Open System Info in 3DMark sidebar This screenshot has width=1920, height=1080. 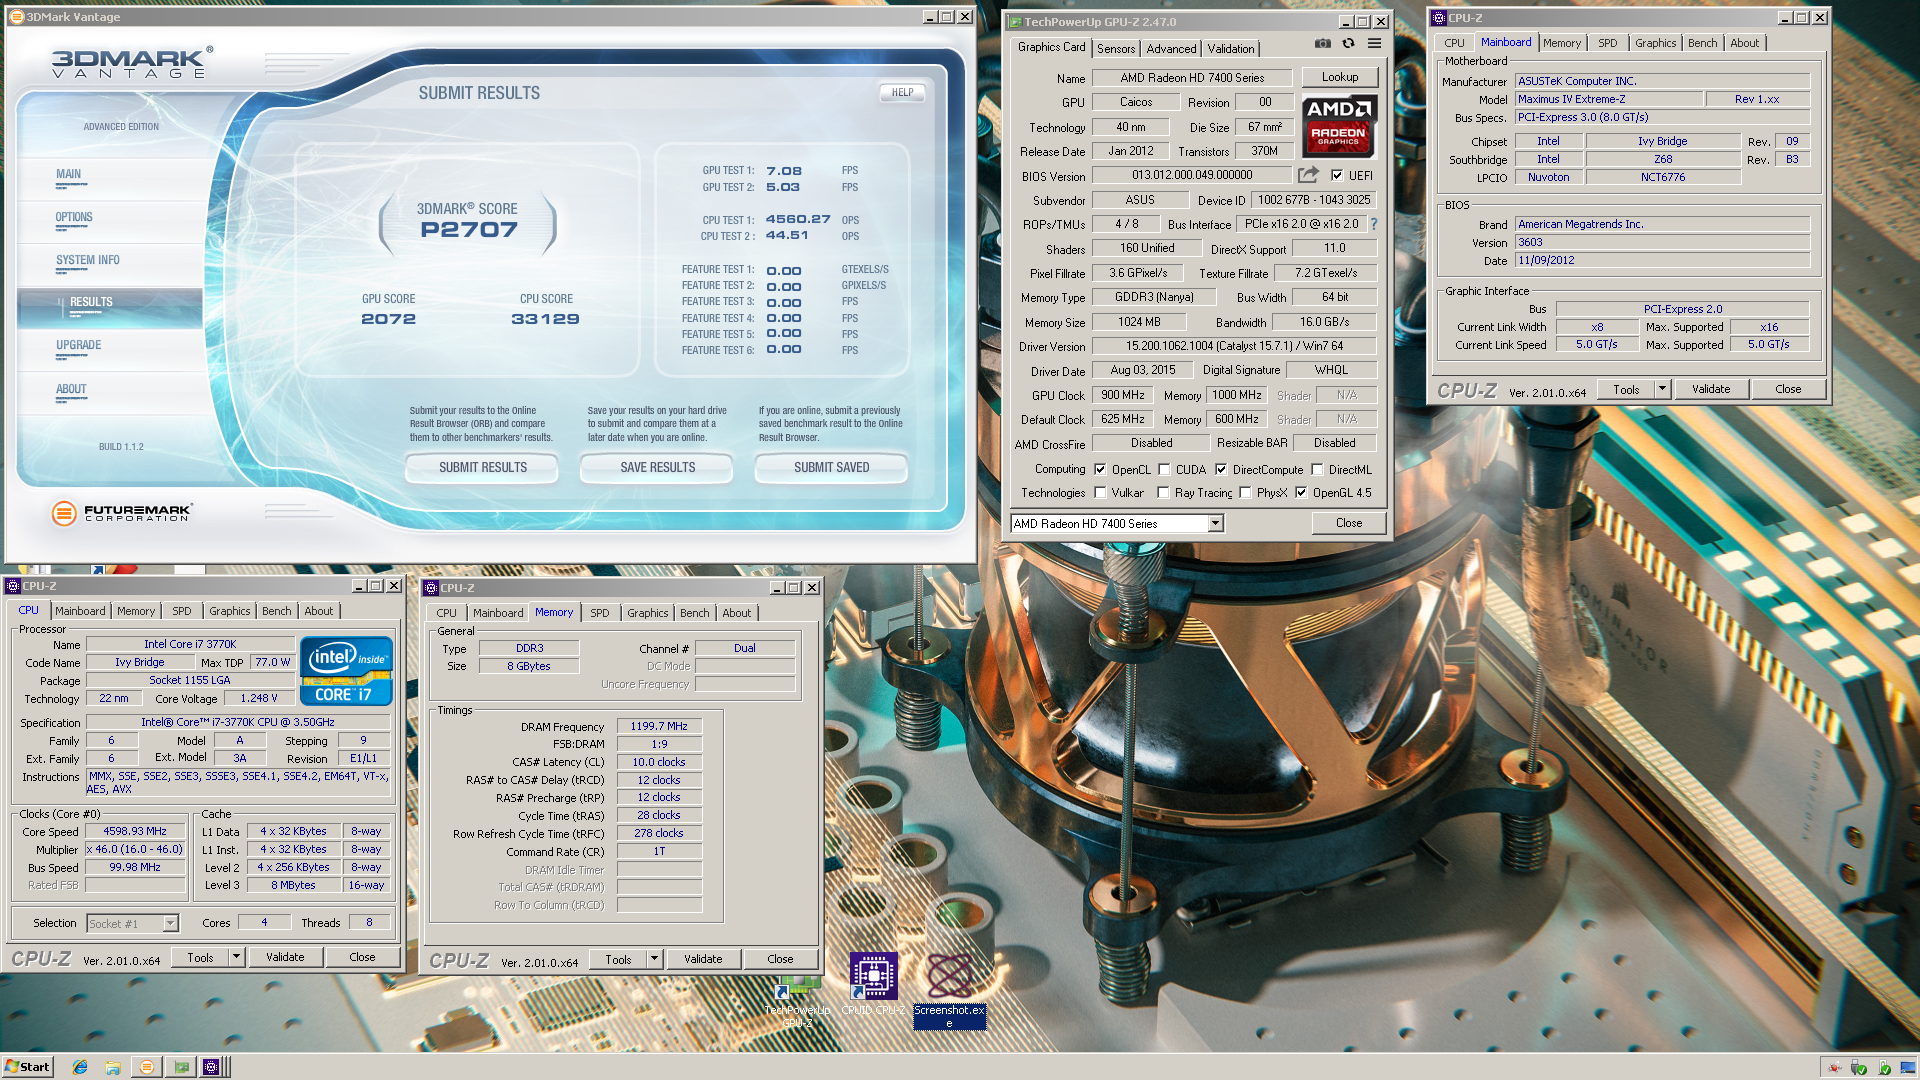(x=88, y=260)
